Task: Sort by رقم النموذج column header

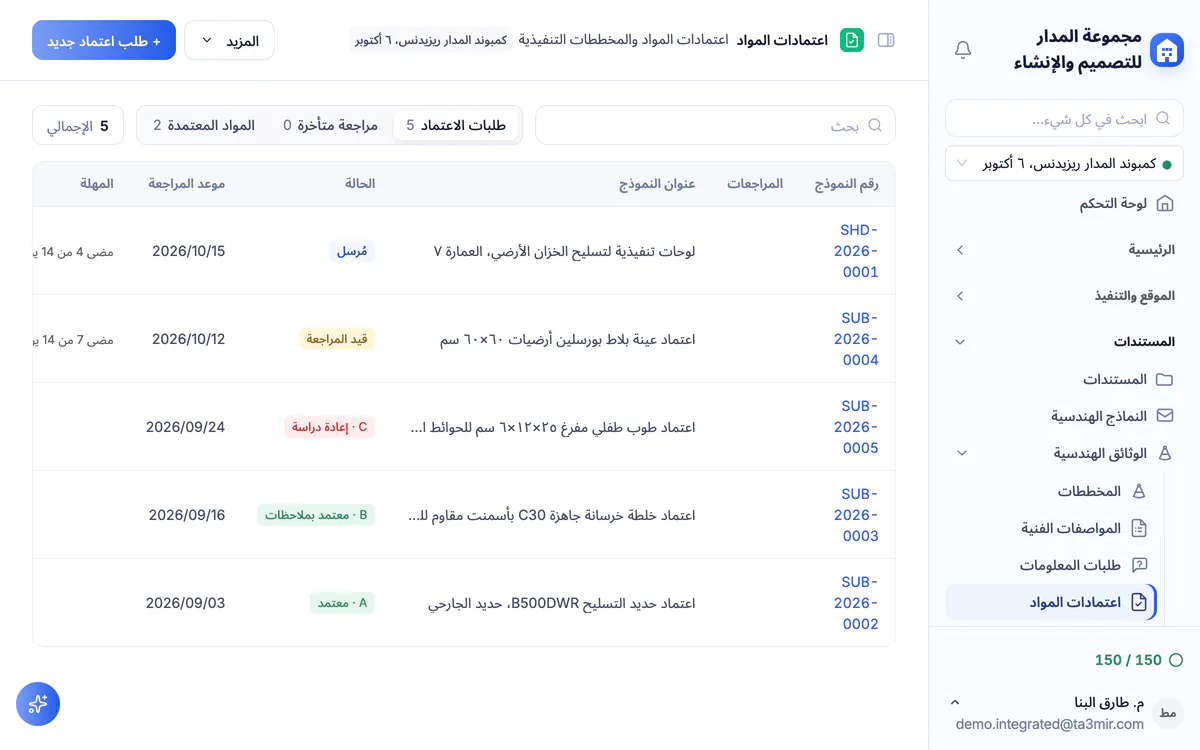Action: [x=846, y=184]
